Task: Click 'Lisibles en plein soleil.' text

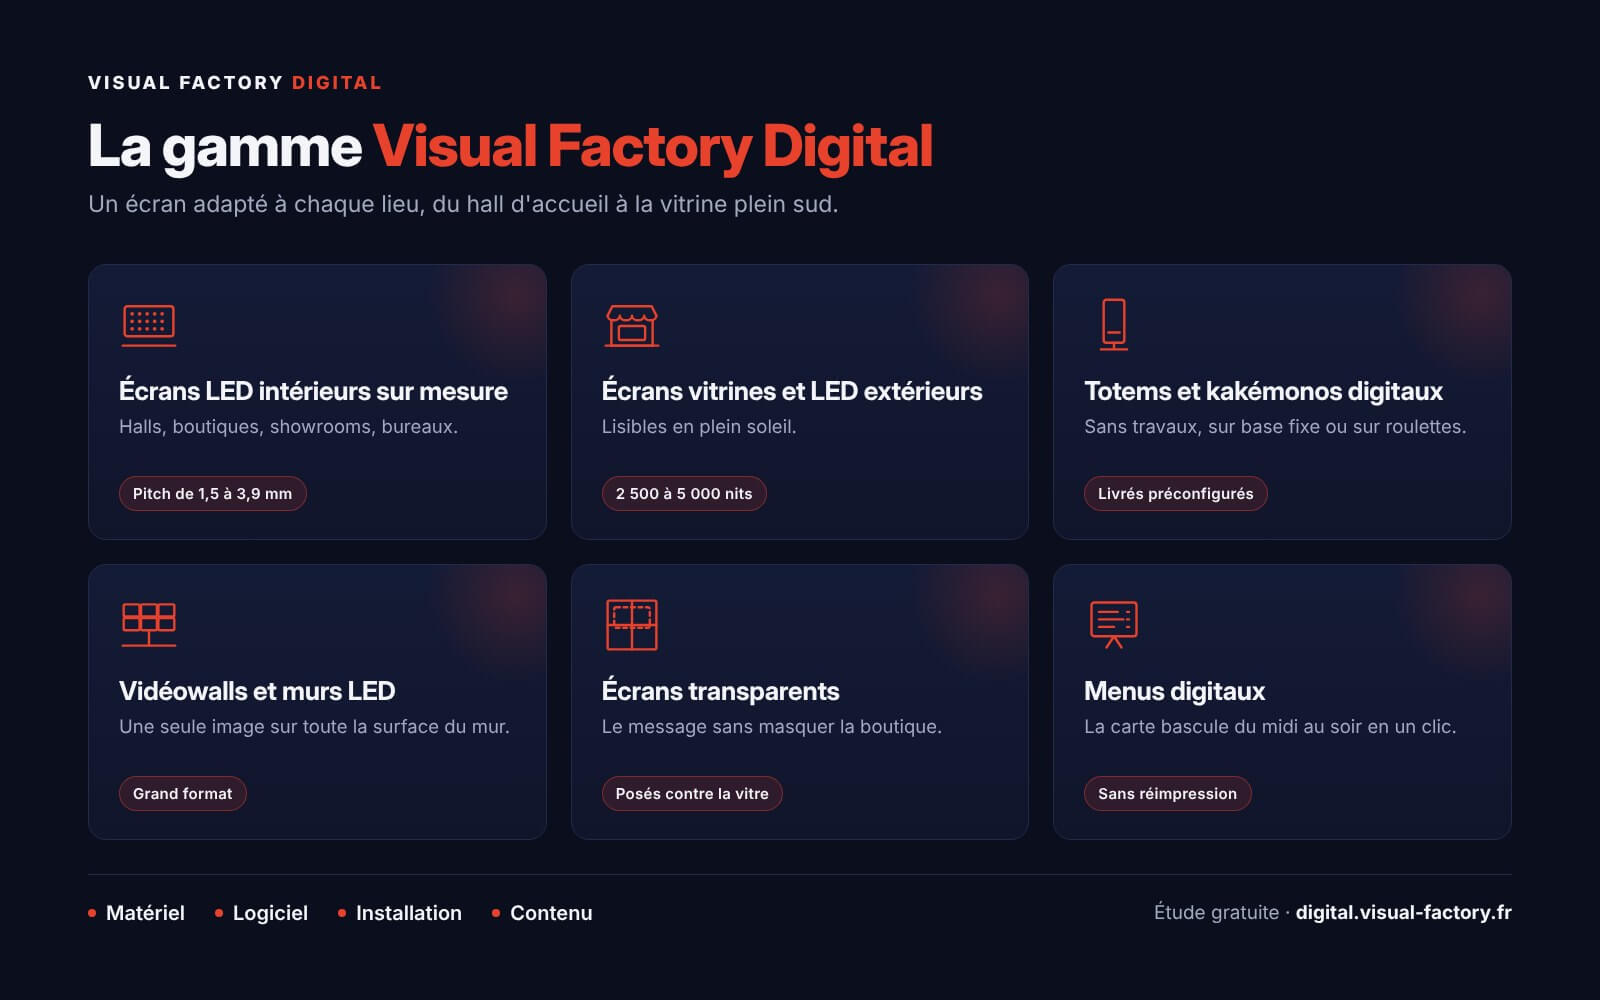Action: [699, 427]
